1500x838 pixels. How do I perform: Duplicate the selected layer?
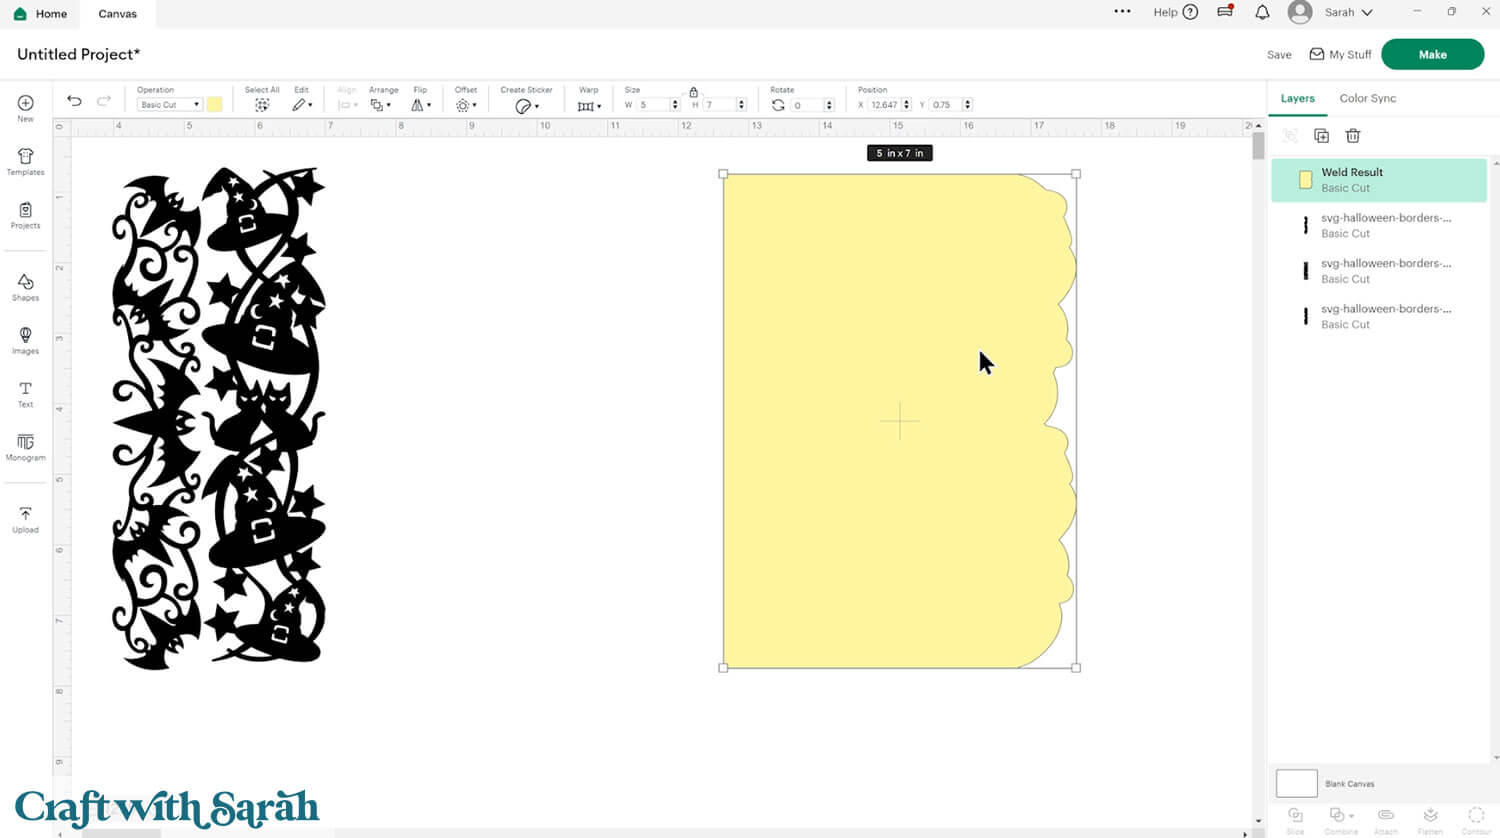[1321, 136]
